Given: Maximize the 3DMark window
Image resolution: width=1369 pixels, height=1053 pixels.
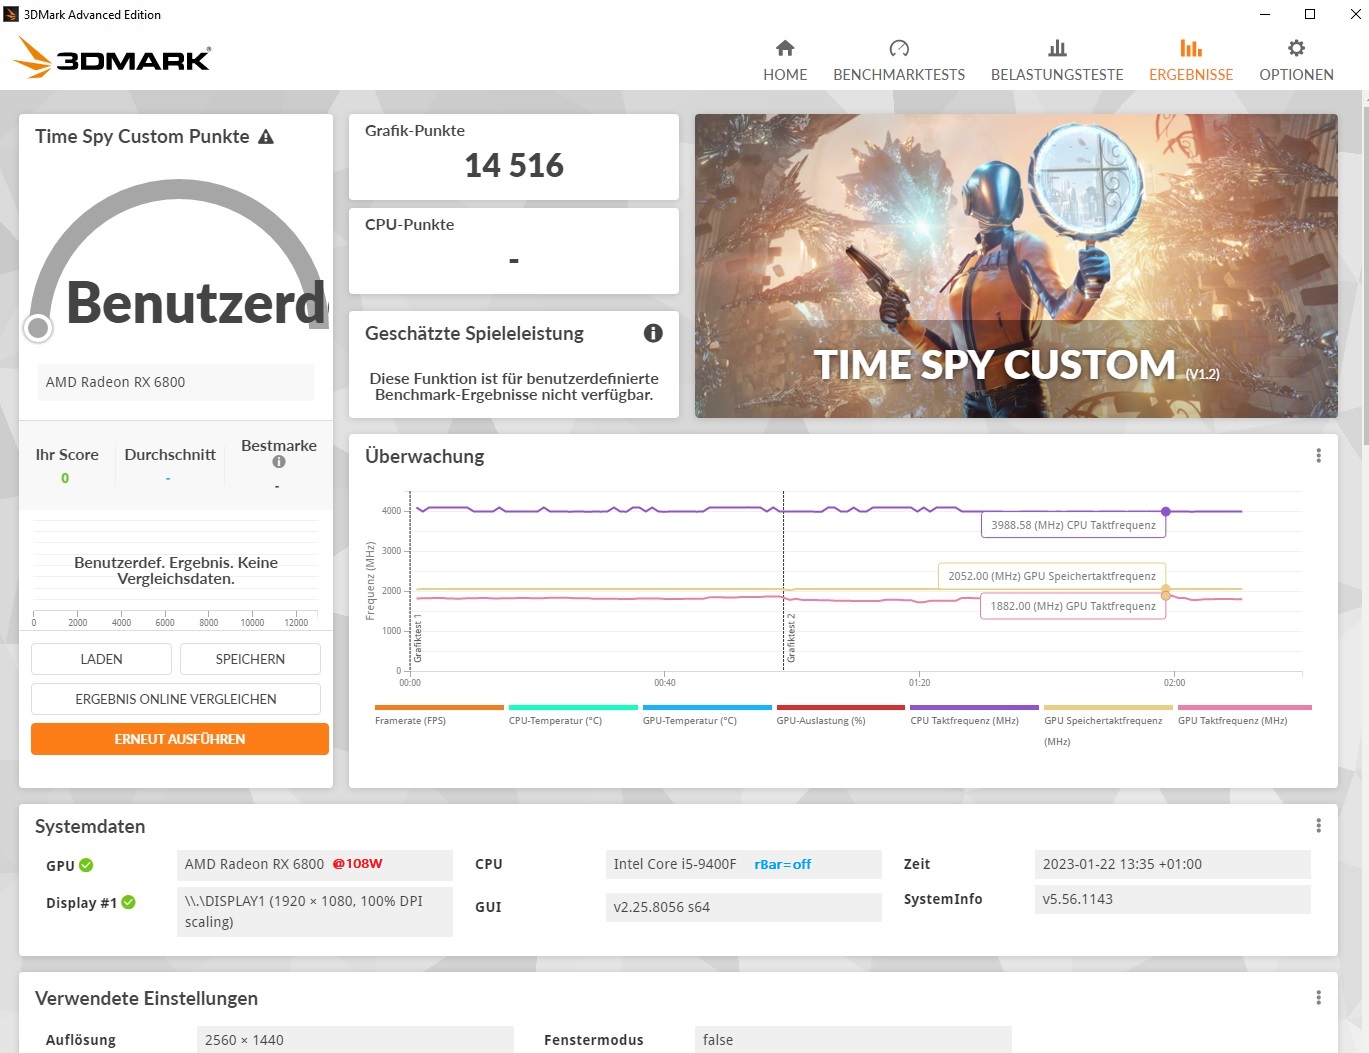Looking at the screenshot, I should [1310, 14].
